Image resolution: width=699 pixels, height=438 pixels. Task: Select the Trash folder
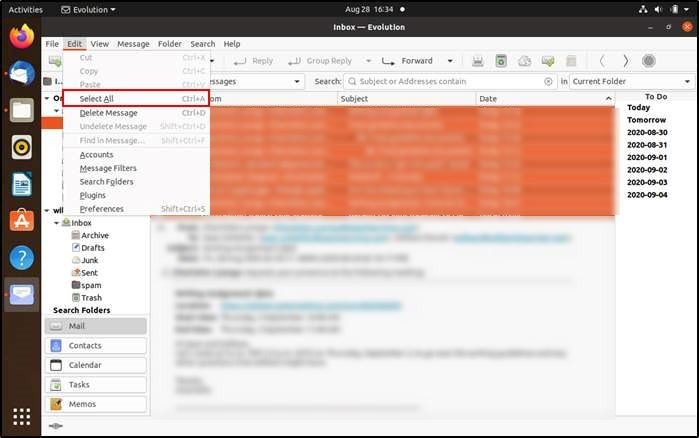pyautogui.click(x=87, y=298)
